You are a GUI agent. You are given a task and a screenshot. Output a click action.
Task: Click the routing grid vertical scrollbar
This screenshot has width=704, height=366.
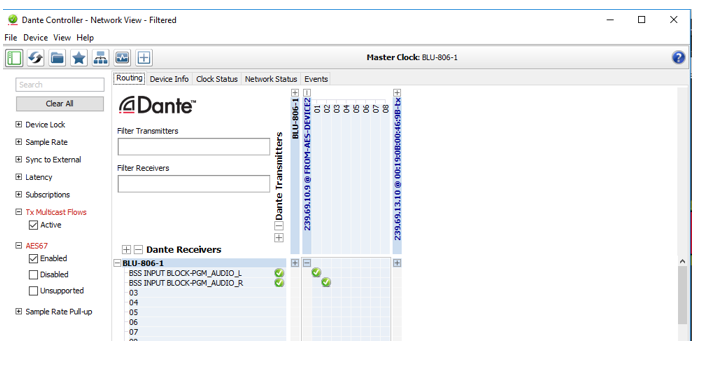(682, 295)
